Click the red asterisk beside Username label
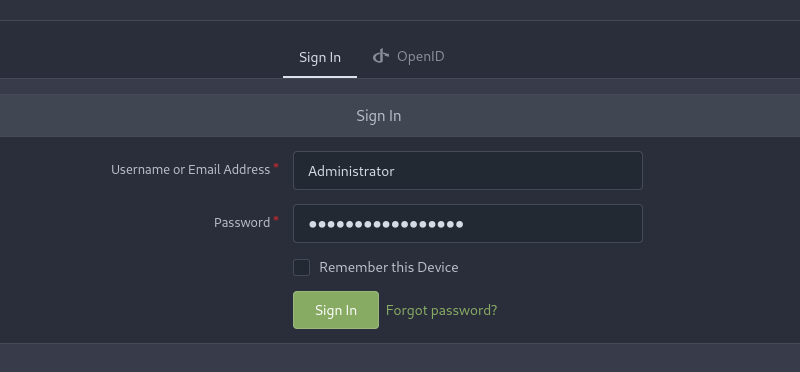800x372 pixels. coord(276,166)
